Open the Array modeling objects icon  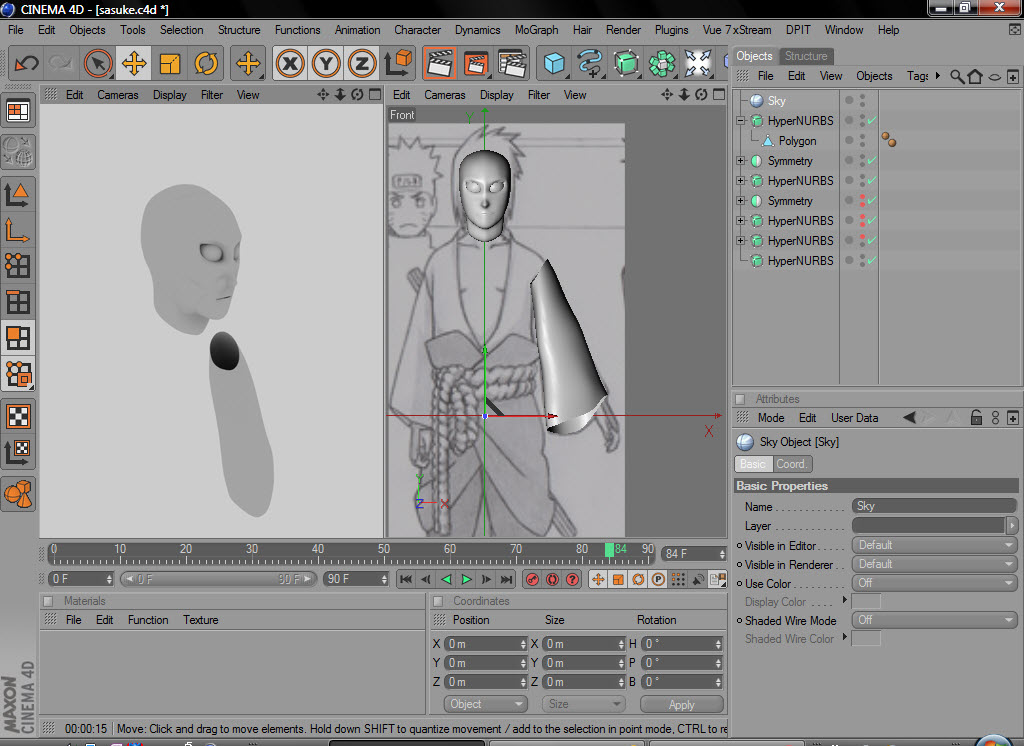pos(662,64)
